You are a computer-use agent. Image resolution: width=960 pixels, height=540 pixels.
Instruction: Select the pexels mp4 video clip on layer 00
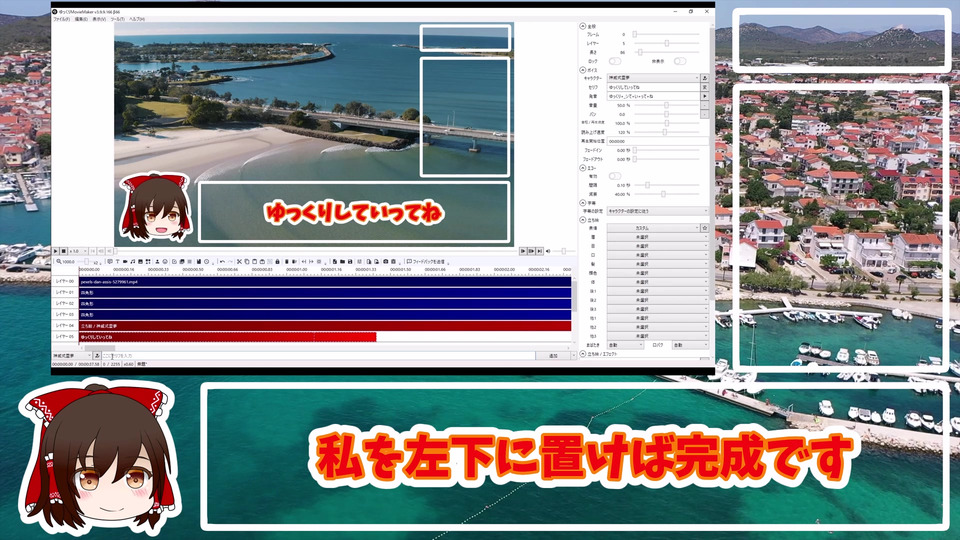point(325,282)
